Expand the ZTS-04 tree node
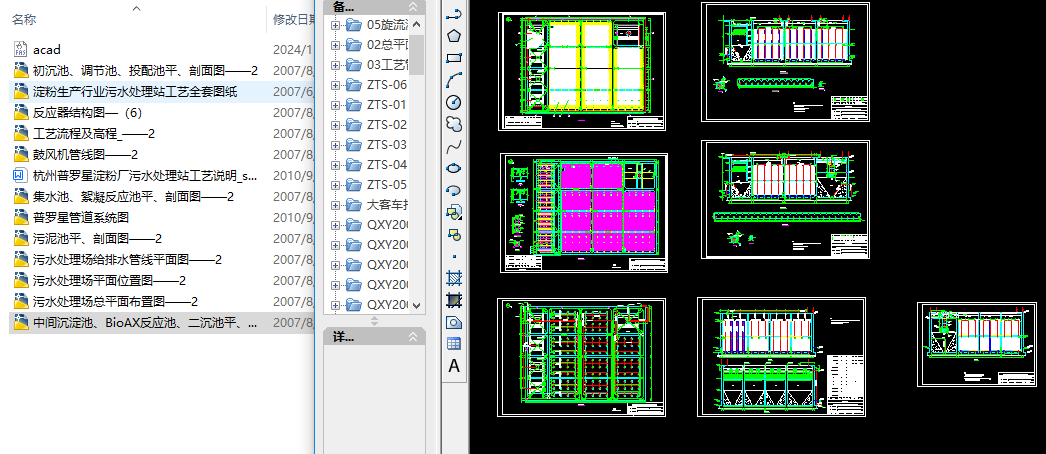The width and height of the screenshot is (1046, 454). 336,165
